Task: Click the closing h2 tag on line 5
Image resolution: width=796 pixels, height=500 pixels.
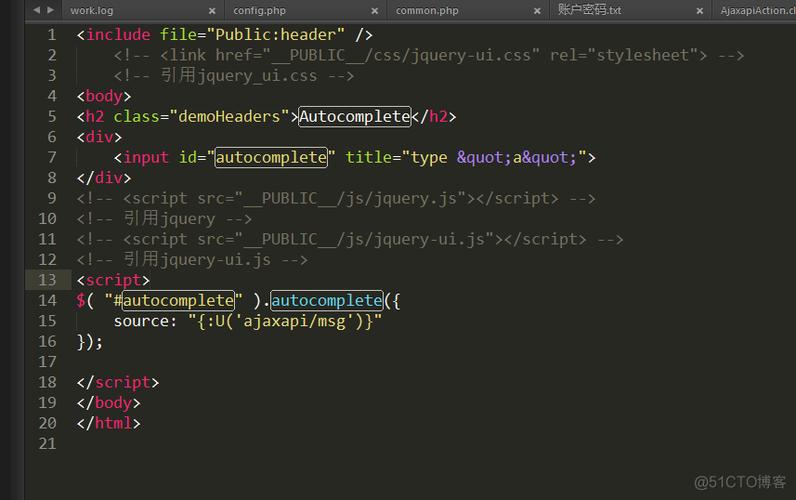Action: click(434, 116)
